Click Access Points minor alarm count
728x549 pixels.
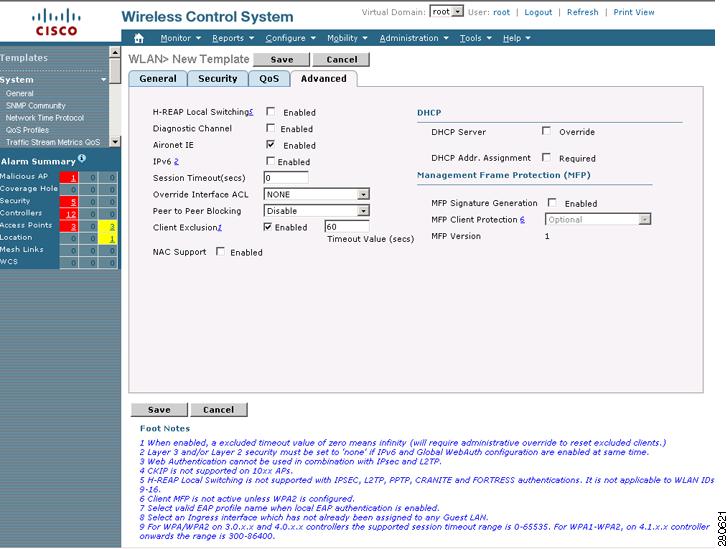coord(108,226)
